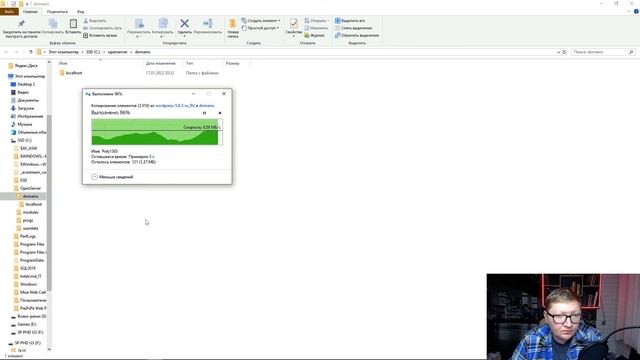640x360 pixels.
Task: Click Обратить выделение in the ribbon
Action: [357, 35]
